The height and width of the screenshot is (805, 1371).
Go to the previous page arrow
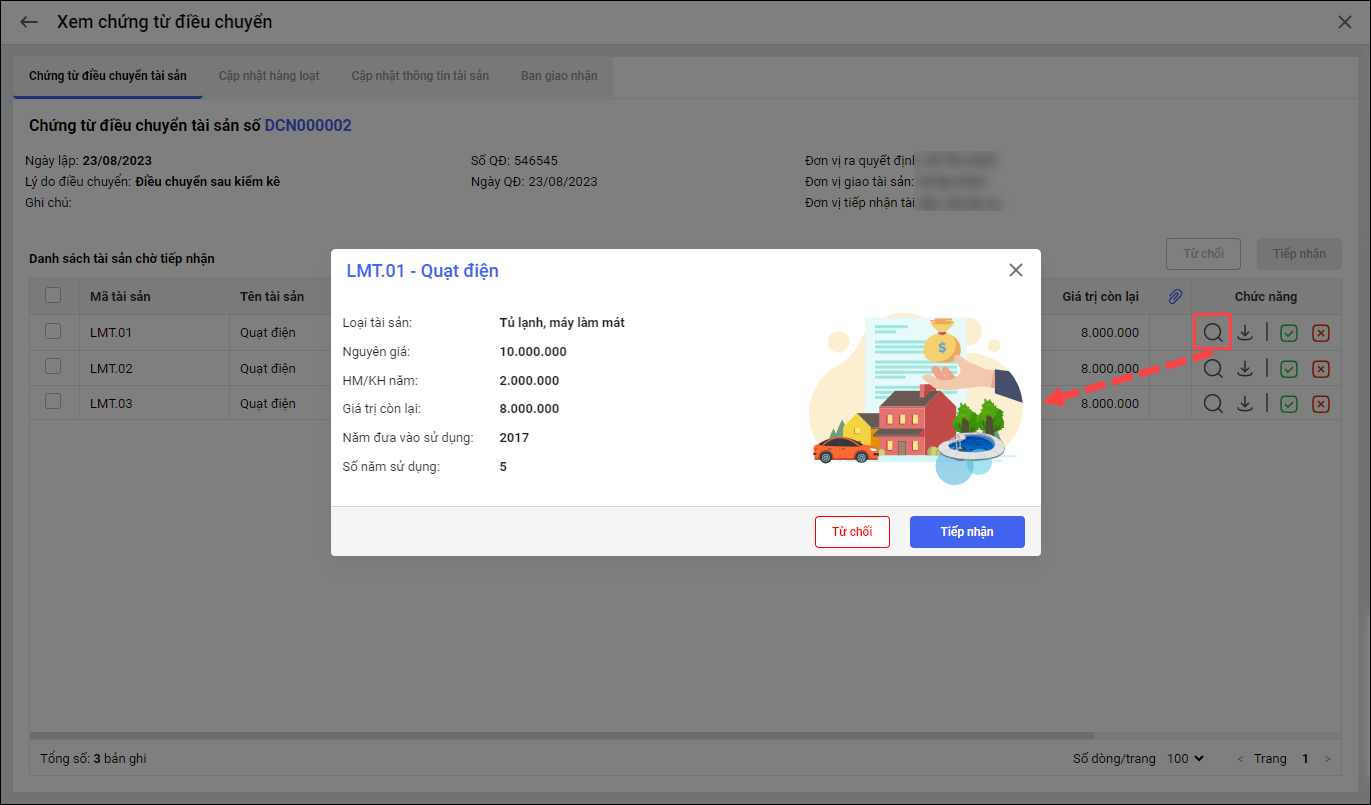1241,760
